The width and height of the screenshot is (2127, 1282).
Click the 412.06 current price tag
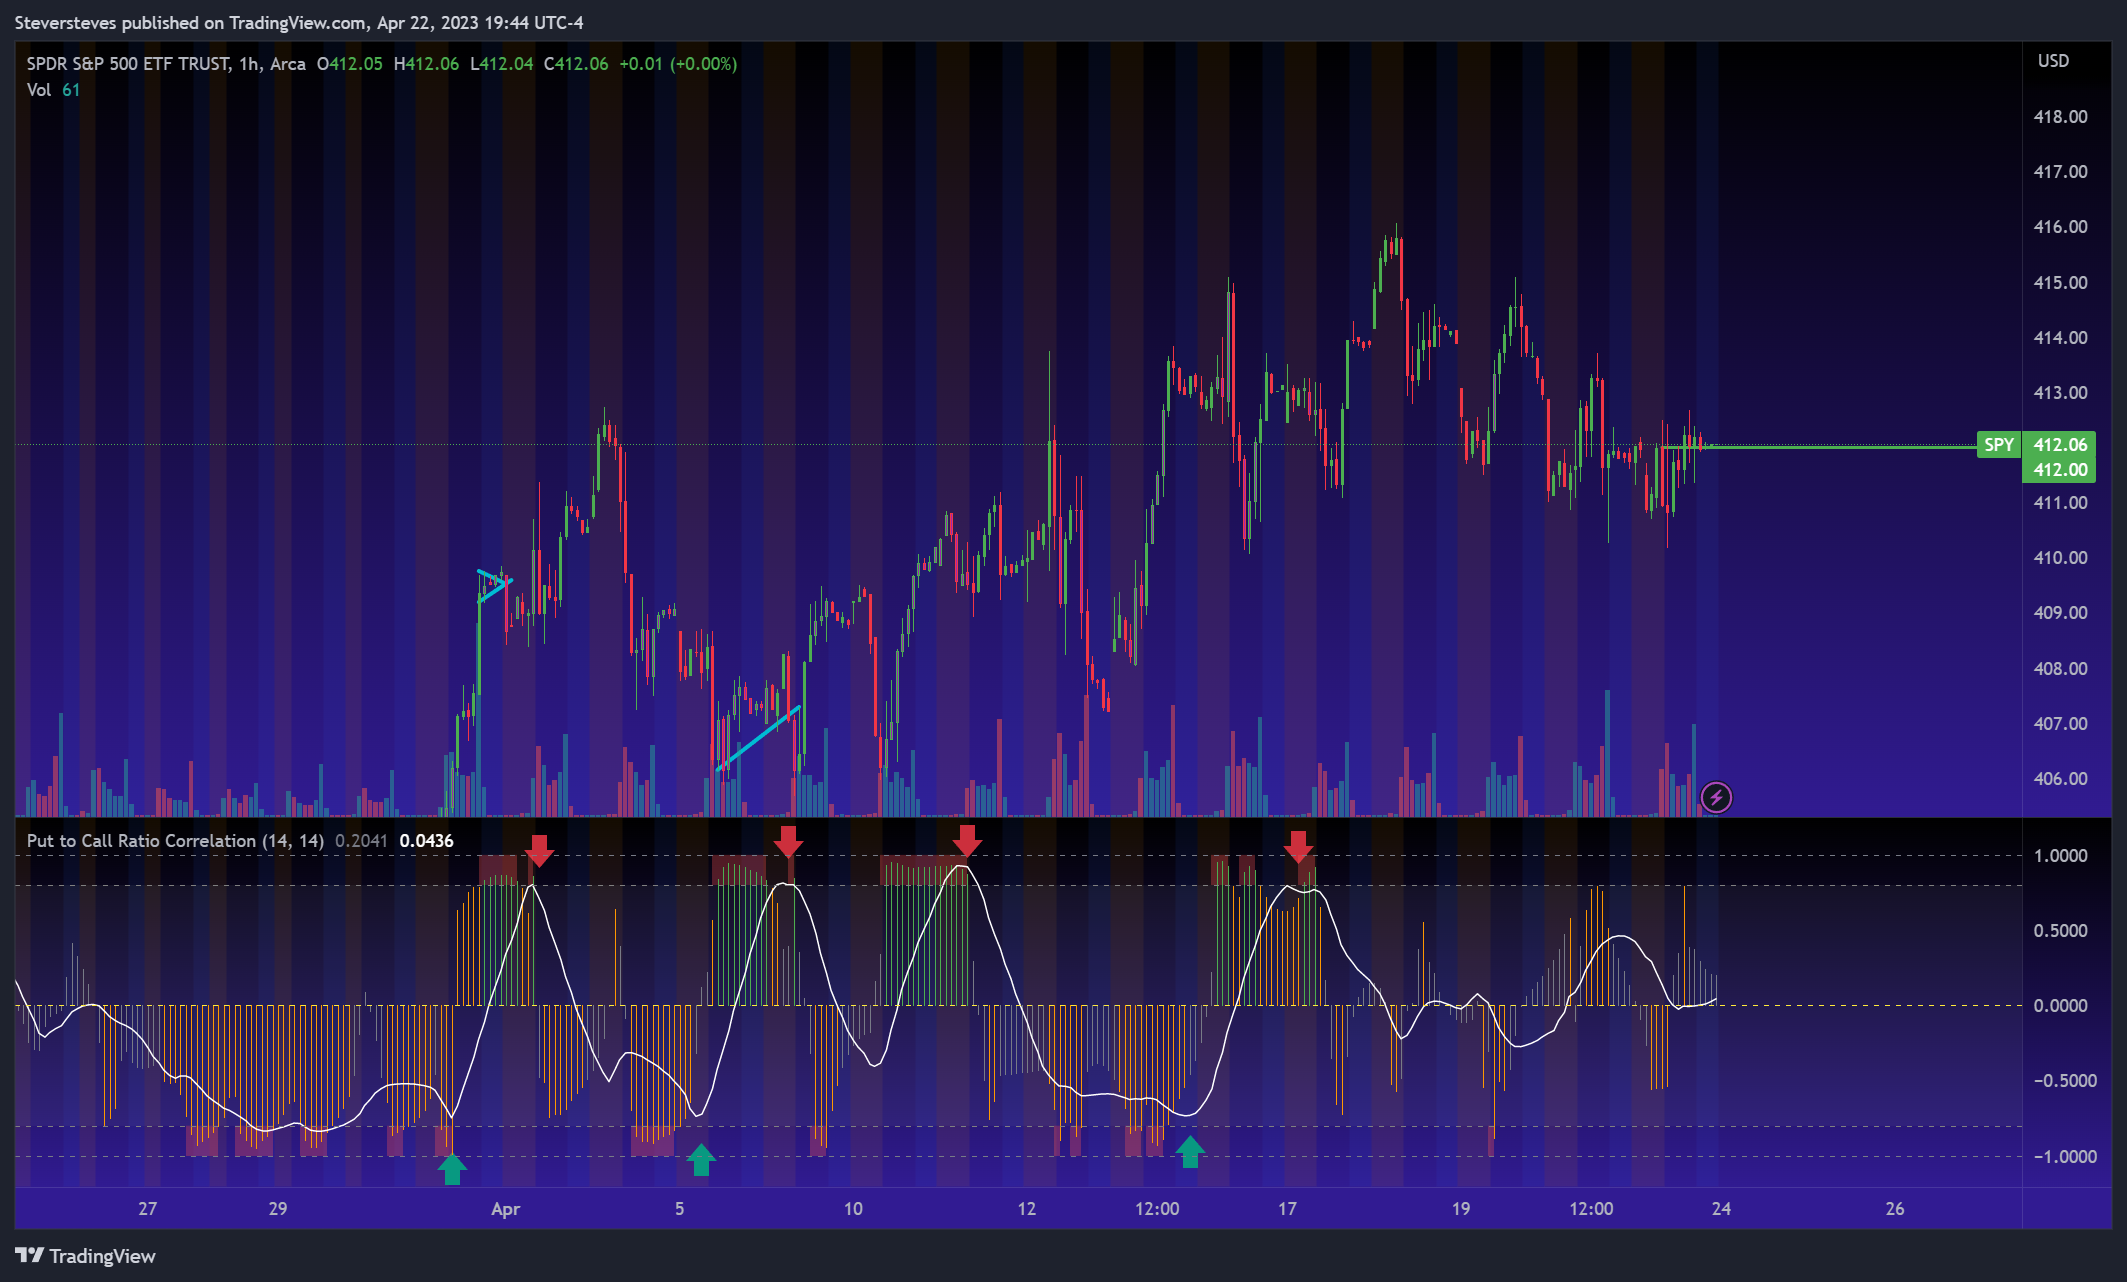click(x=2060, y=445)
